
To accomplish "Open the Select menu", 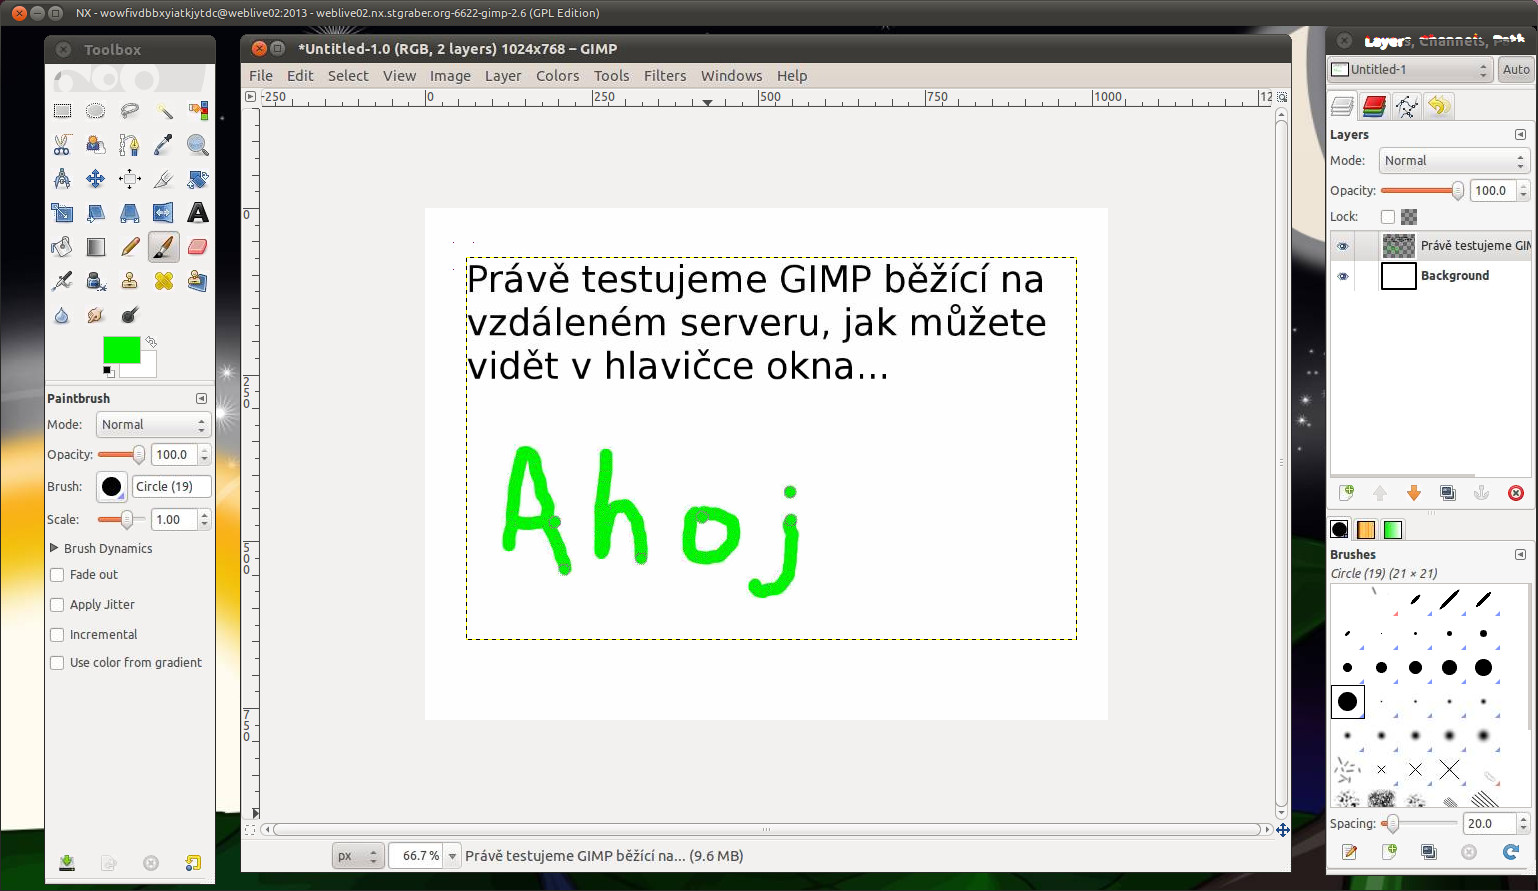I will click(x=348, y=76).
